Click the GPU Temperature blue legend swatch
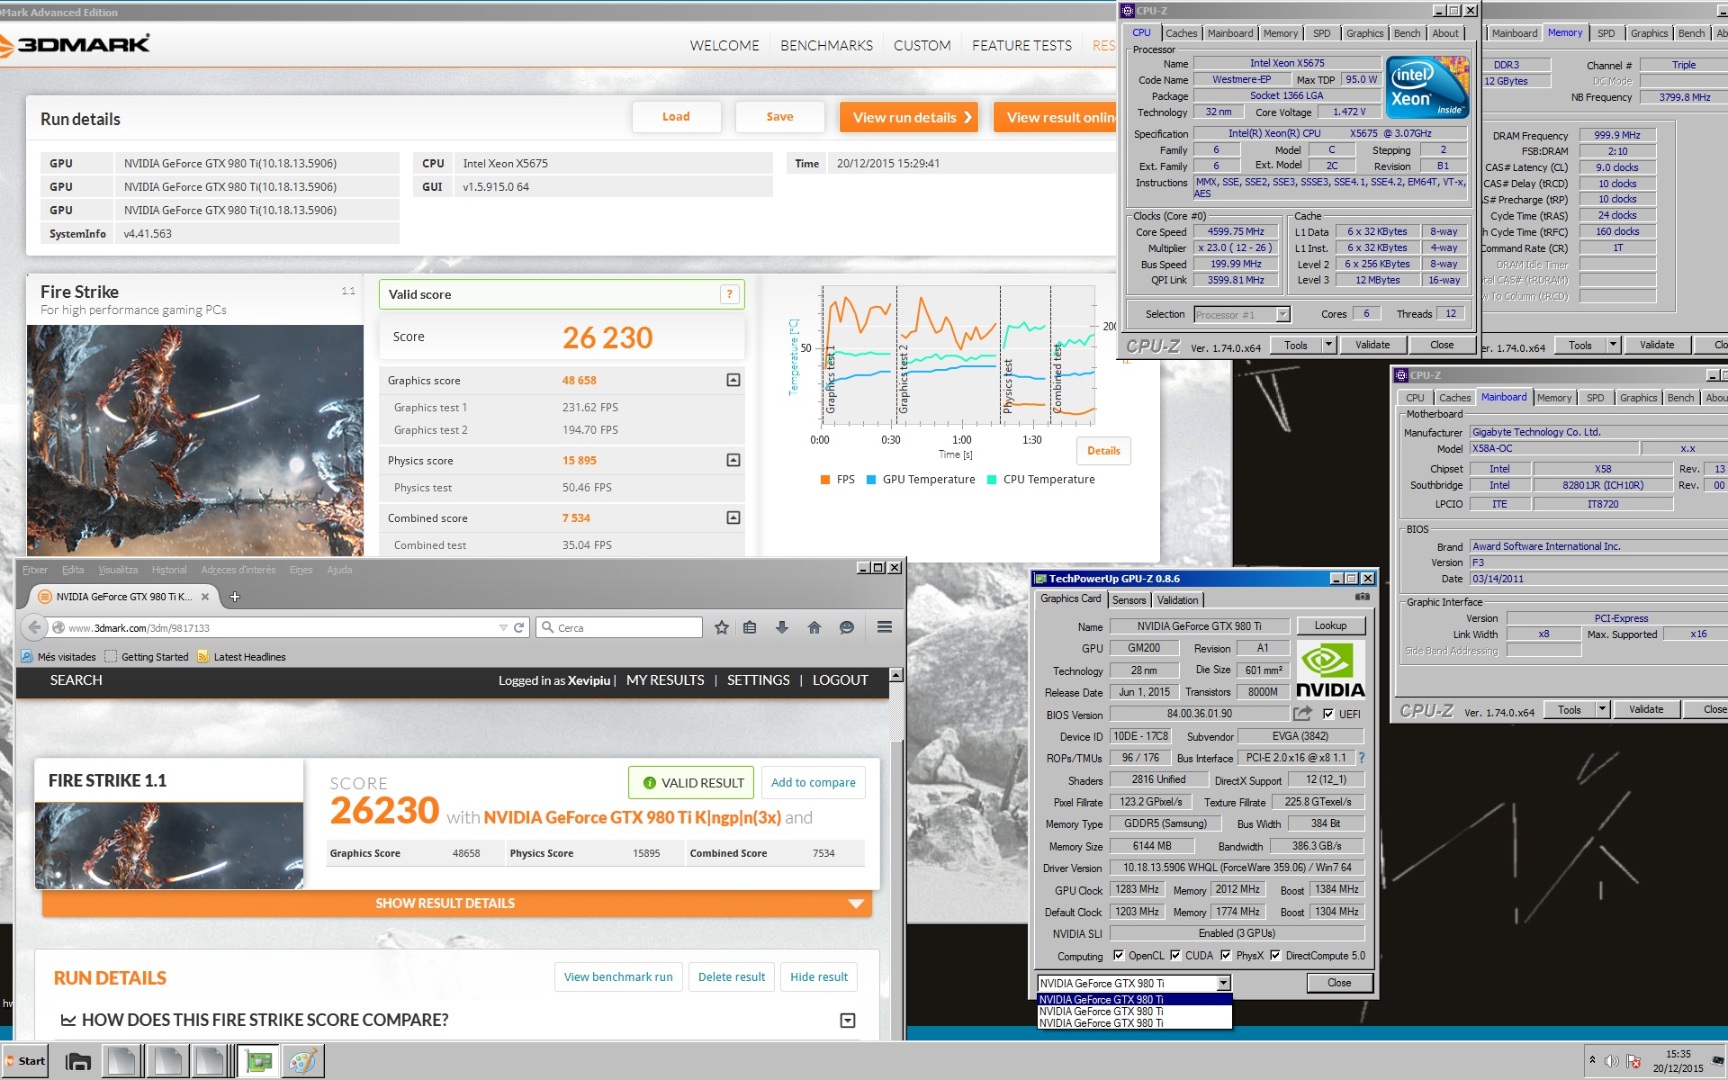Viewport: 1728px width, 1080px height. [871, 480]
